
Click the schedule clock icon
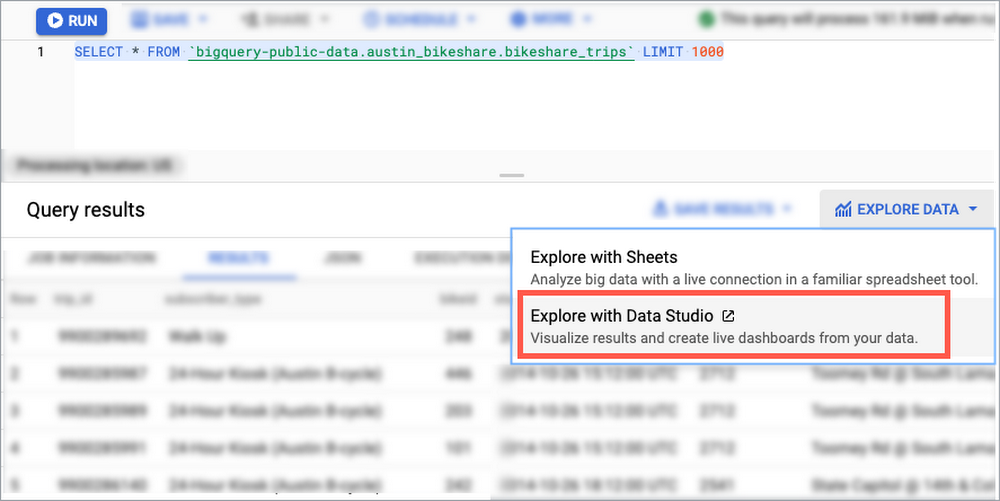(373, 20)
